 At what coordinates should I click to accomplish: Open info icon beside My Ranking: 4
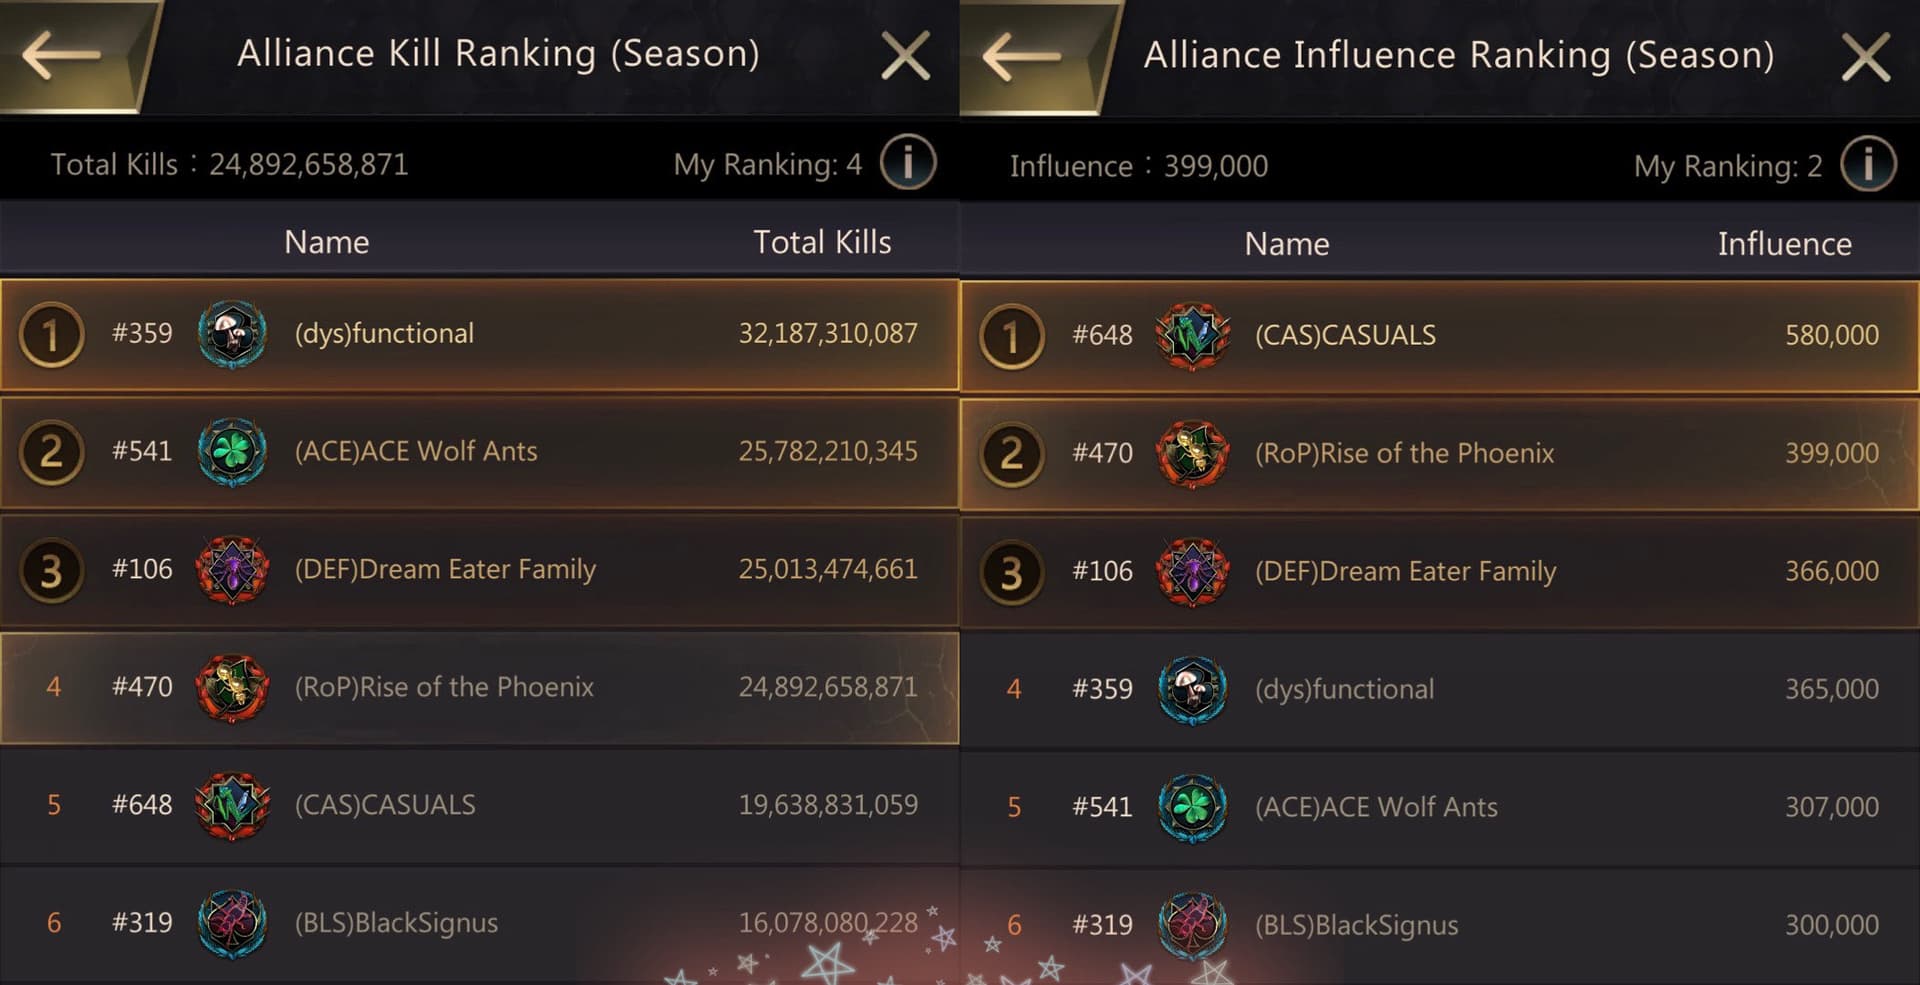pyautogui.click(x=908, y=162)
